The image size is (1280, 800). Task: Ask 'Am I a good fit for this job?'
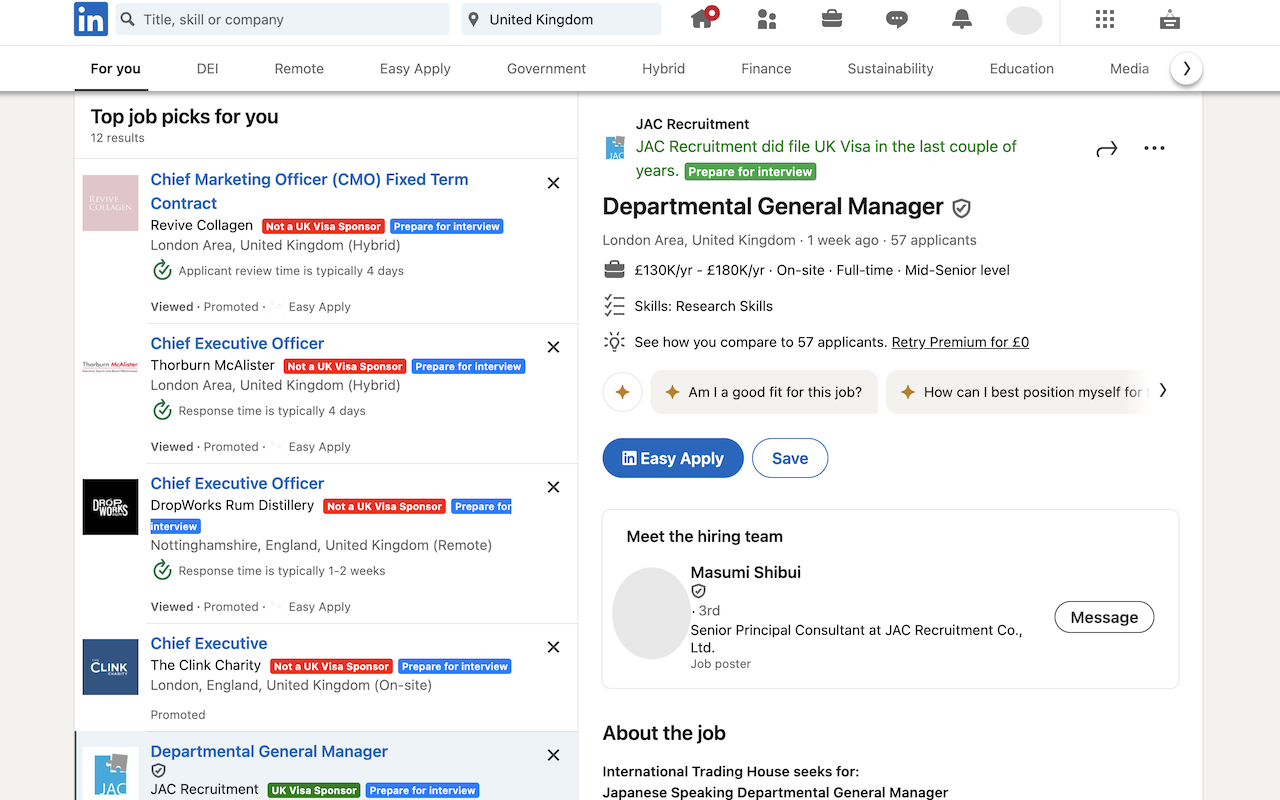[765, 392]
